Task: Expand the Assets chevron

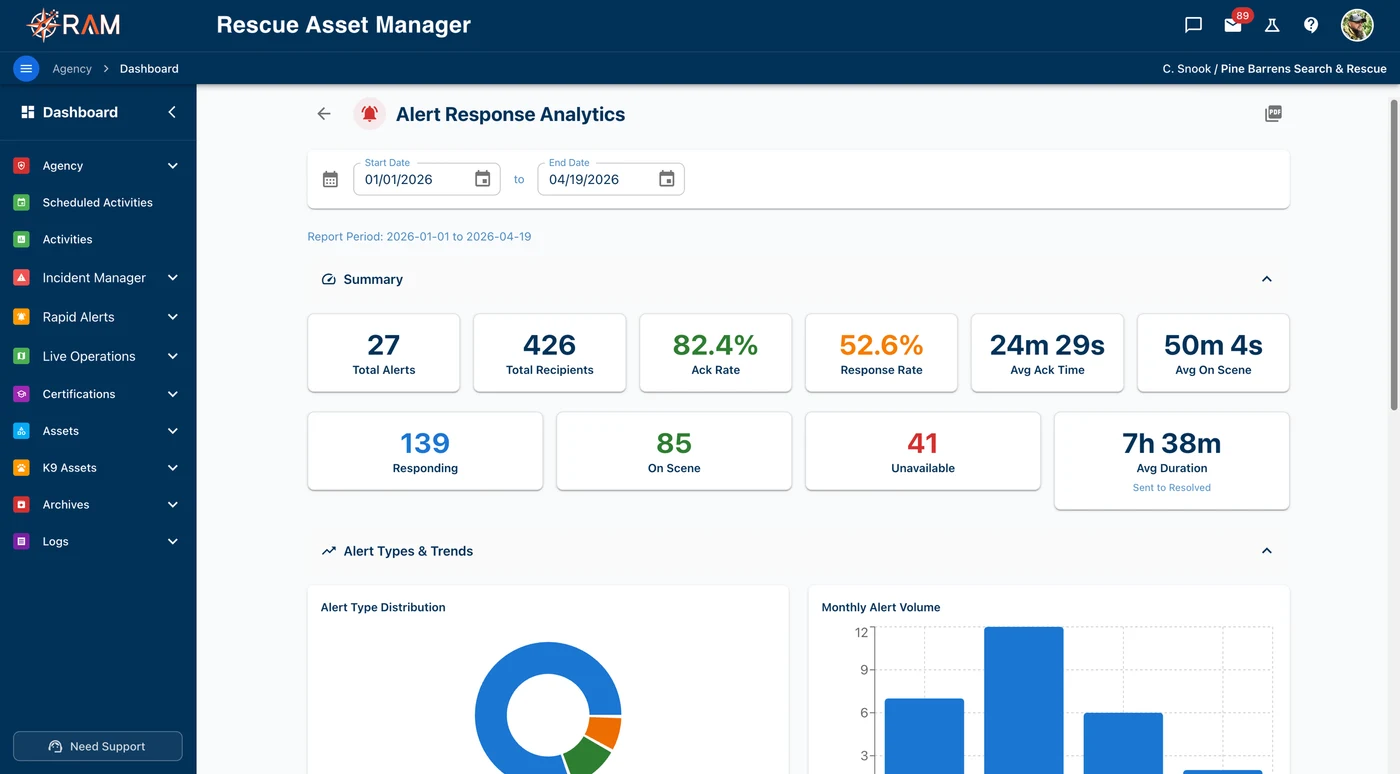Action: tap(172, 431)
